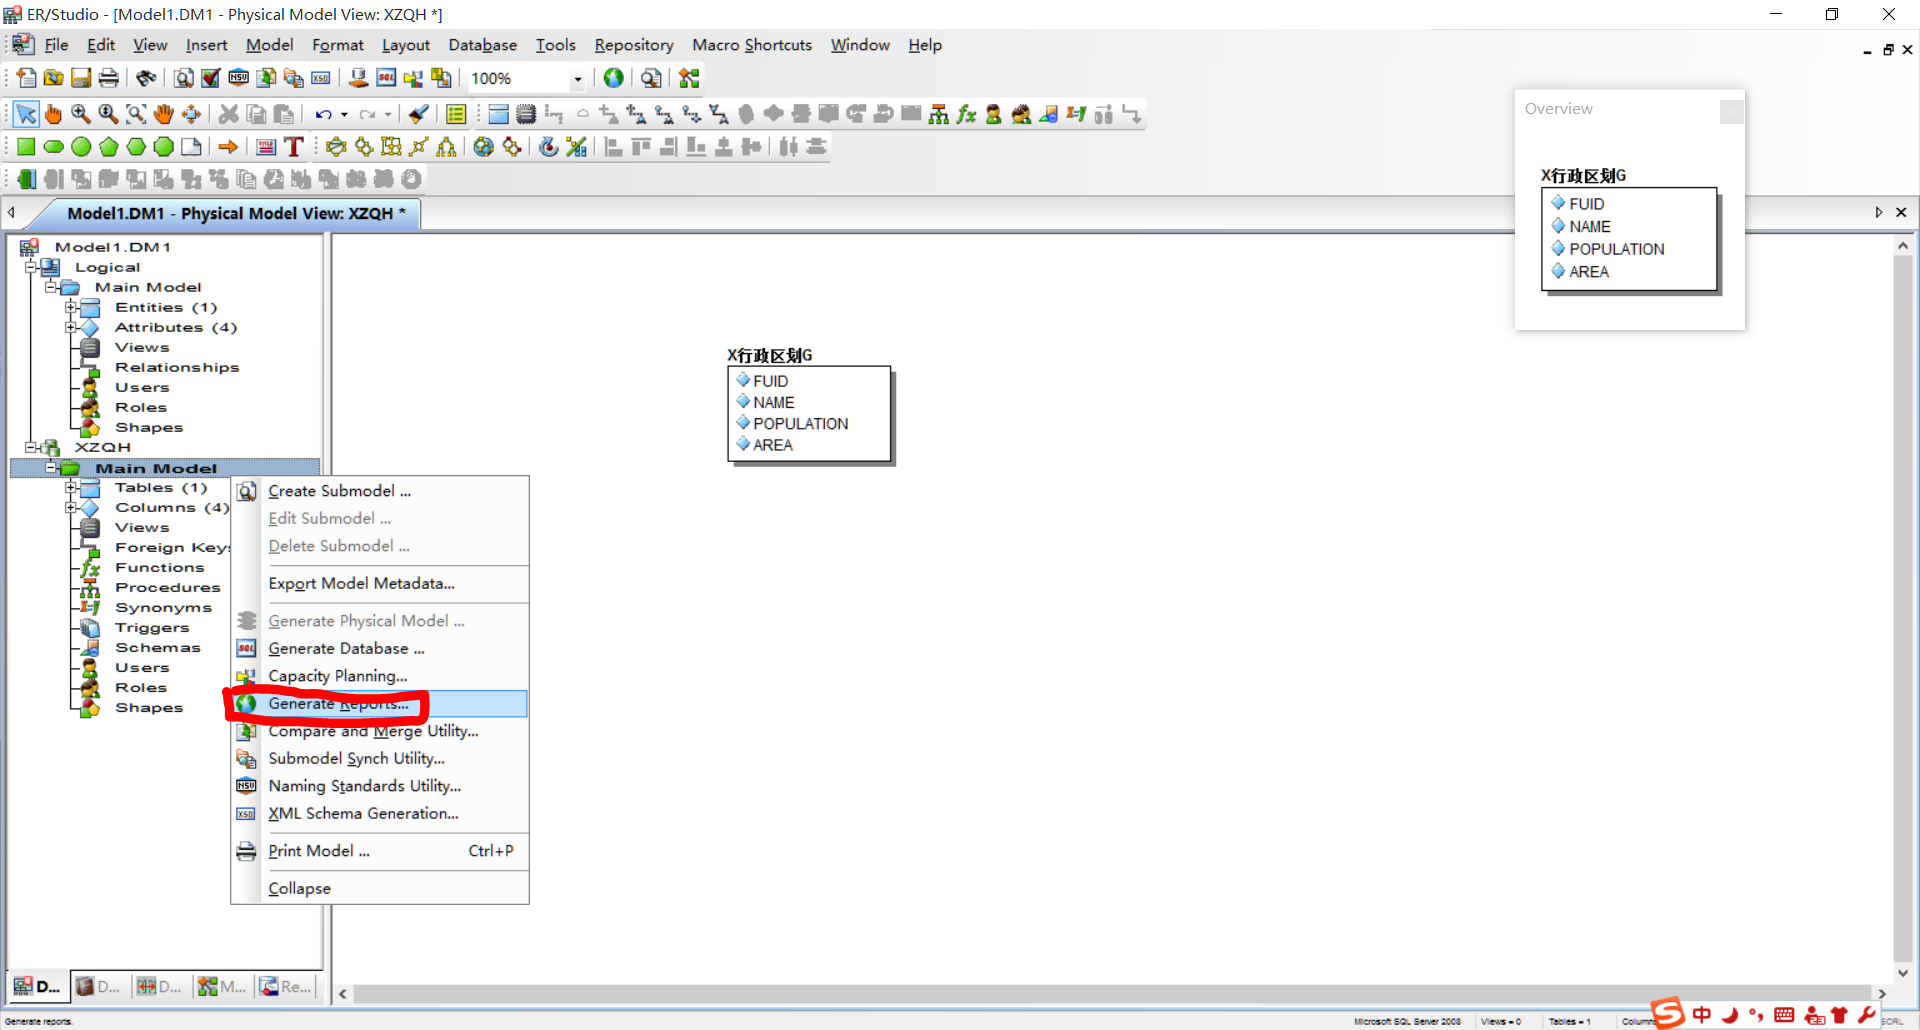Open the undo history dropdown arrow

click(x=344, y=115)
